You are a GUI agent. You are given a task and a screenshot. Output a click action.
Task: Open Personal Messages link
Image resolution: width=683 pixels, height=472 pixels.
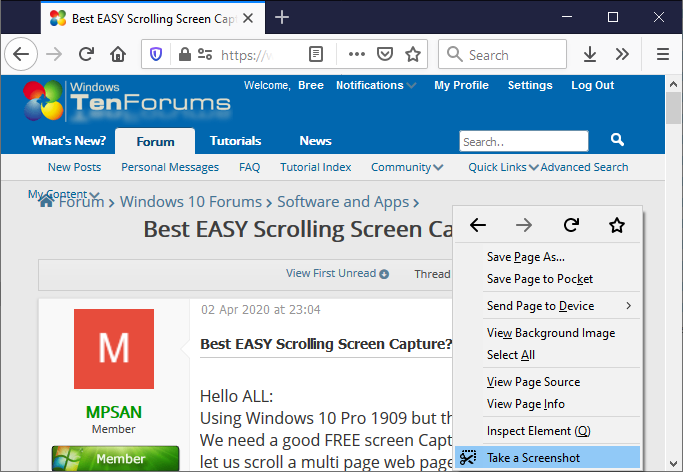coord(170,167)
